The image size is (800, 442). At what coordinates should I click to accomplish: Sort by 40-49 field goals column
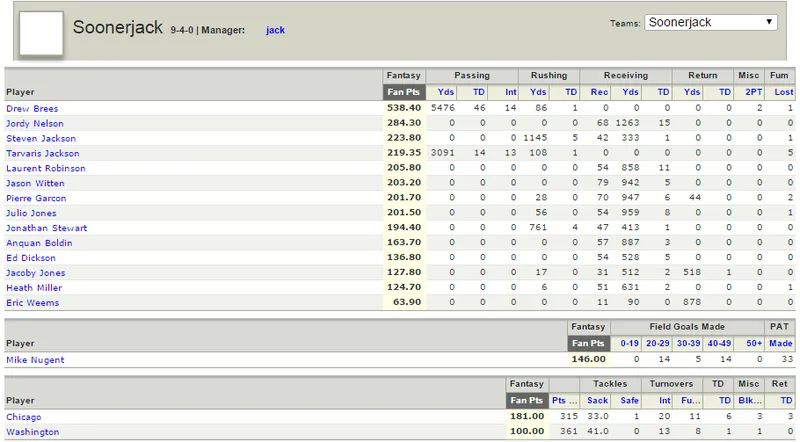click(719, 343)
